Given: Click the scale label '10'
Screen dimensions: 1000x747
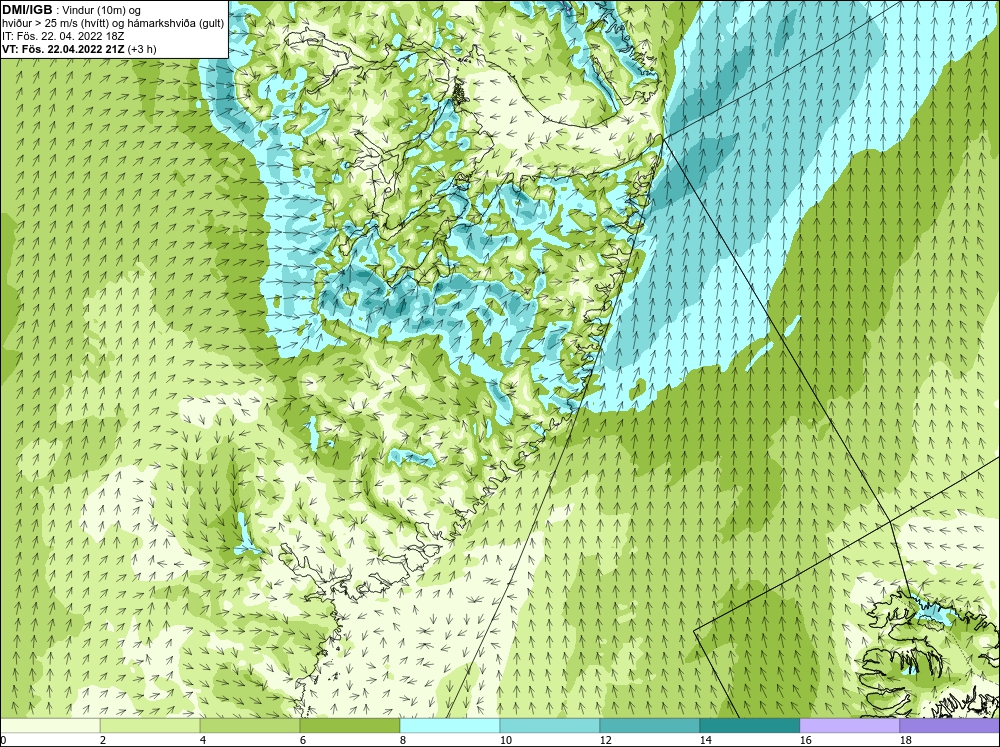Looking at the screenshot, I should click(x=506, y=740).
